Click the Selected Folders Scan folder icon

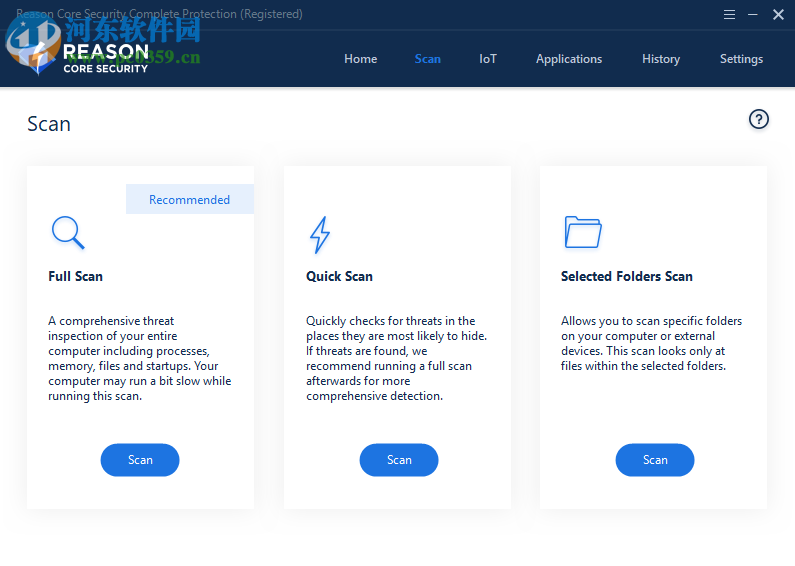tap(583, 232)
